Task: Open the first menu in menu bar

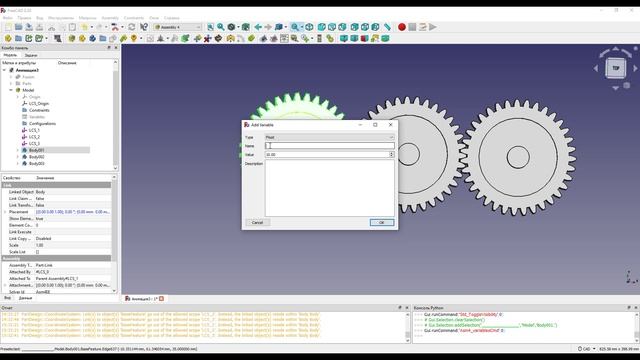Action: click(7, 18)
